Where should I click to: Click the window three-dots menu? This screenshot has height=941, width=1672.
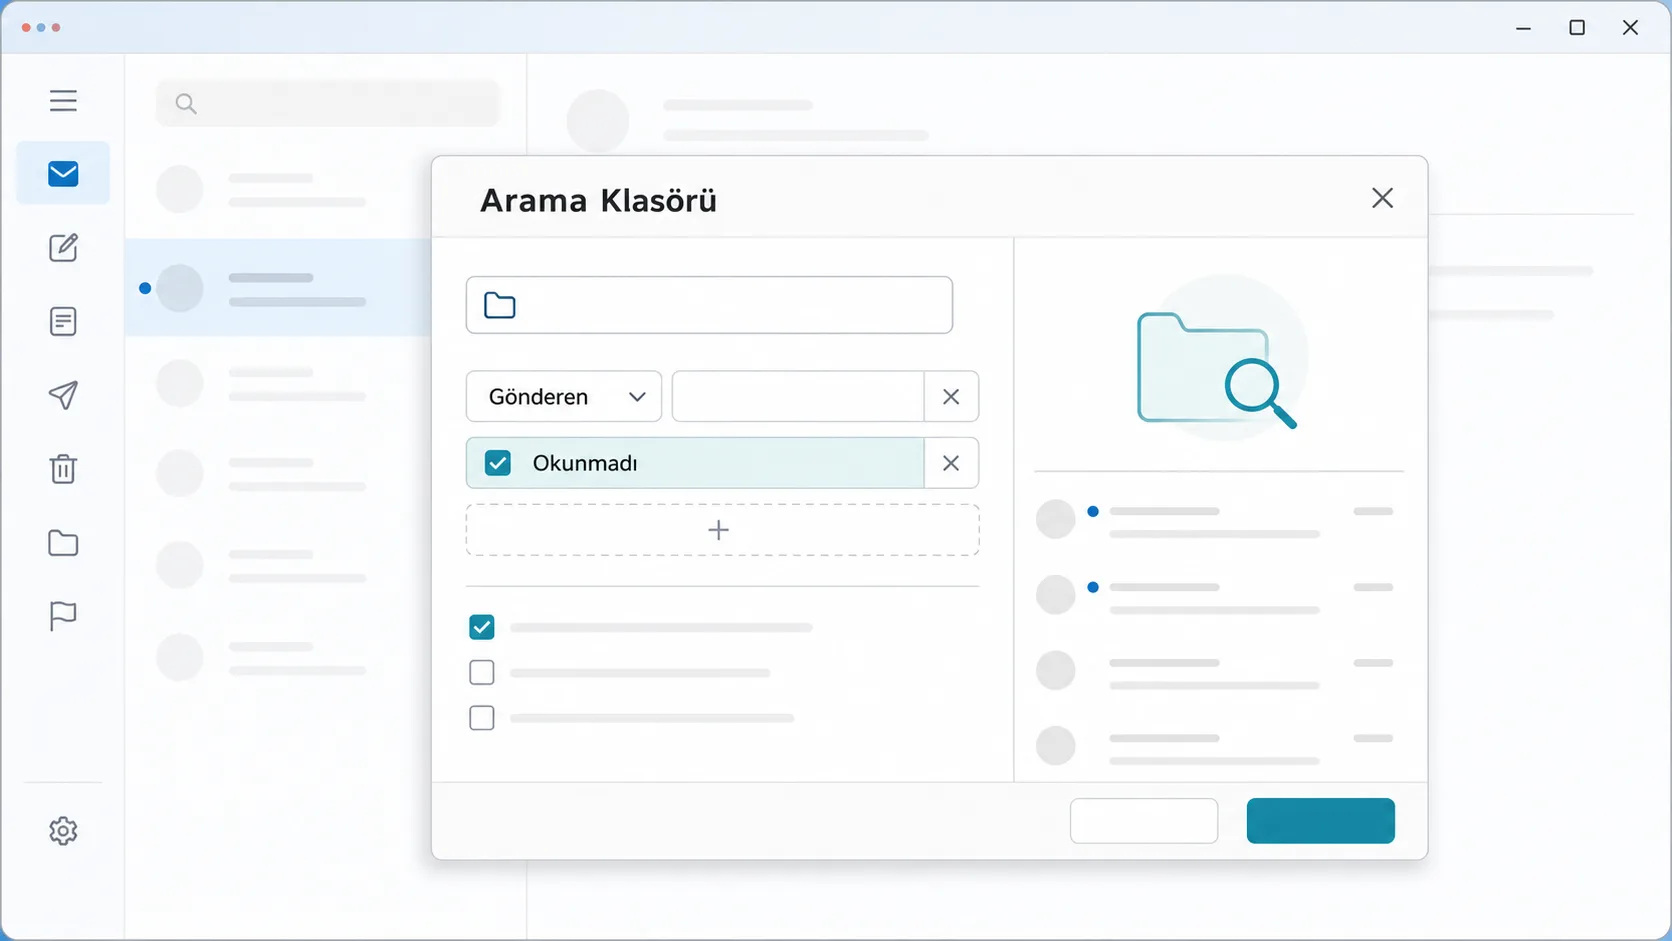41,28
